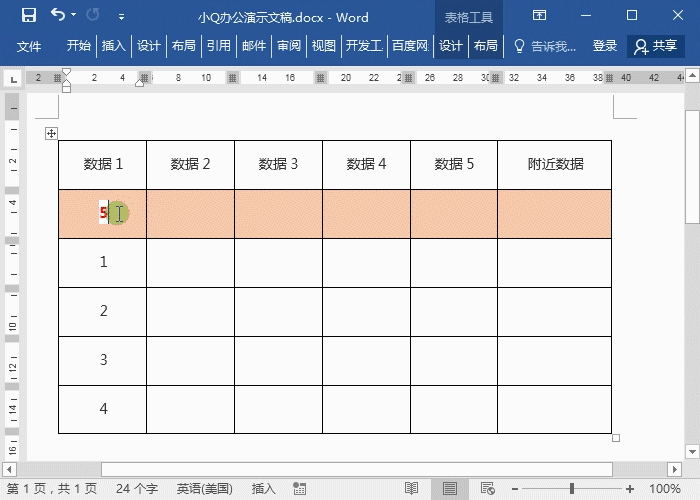The height and width of the screenshot is (500, 700).
Task: Click the cell containing 1
Action: coord(103,263)
